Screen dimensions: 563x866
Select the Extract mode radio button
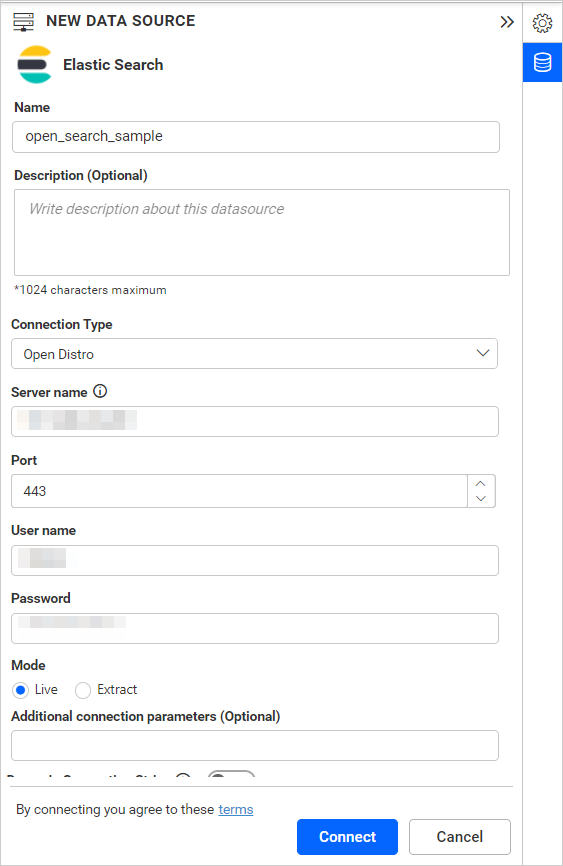coord(83,690)
